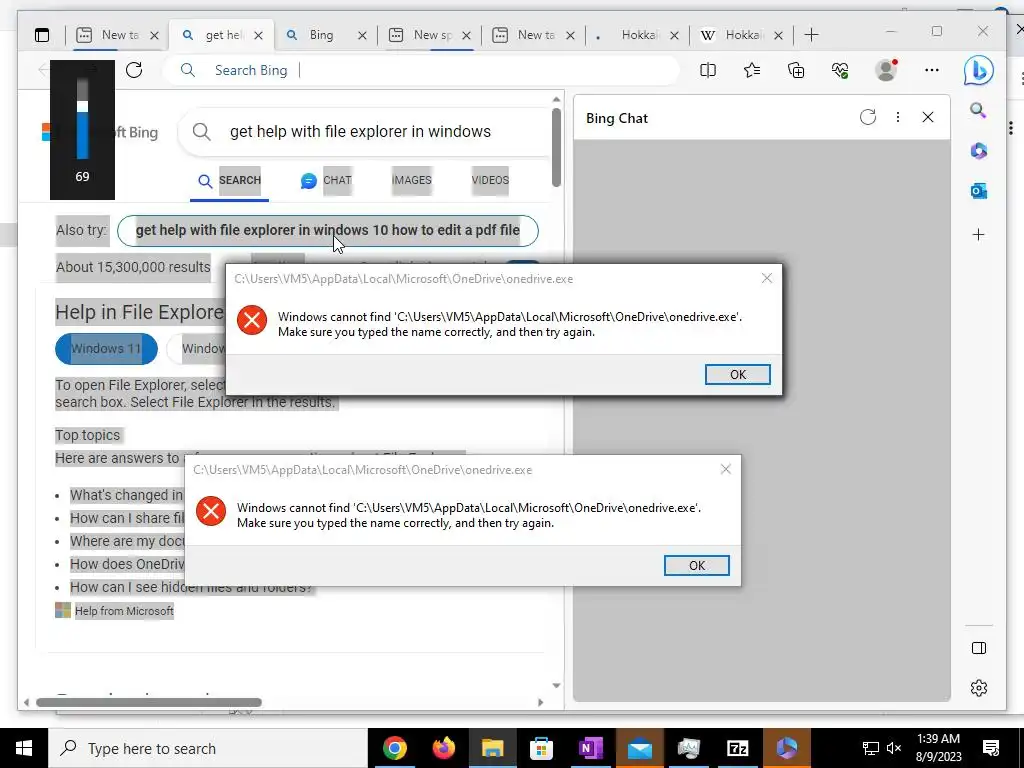The image size is (1024, 768).
Task: Open Outlook icon in Edge sidebar
Action: (x=978, y=191)
